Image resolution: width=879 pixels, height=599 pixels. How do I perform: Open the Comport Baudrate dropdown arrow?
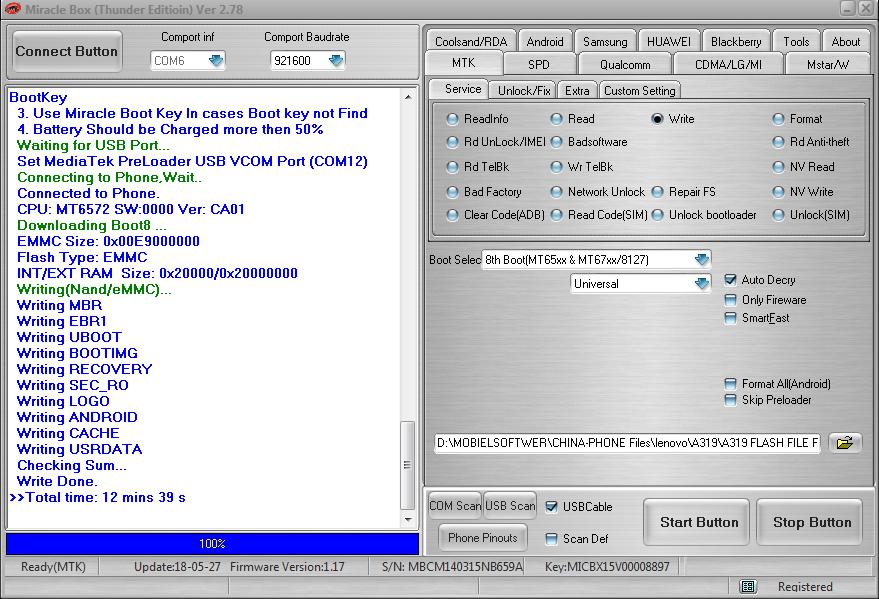coord(336,61)
